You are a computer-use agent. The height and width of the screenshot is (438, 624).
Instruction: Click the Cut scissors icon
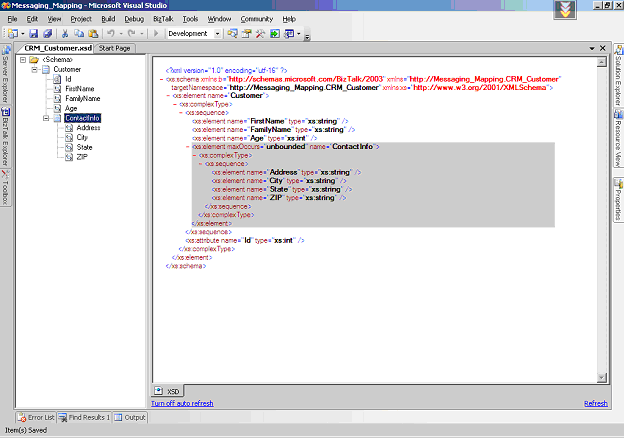click(65, 34)
